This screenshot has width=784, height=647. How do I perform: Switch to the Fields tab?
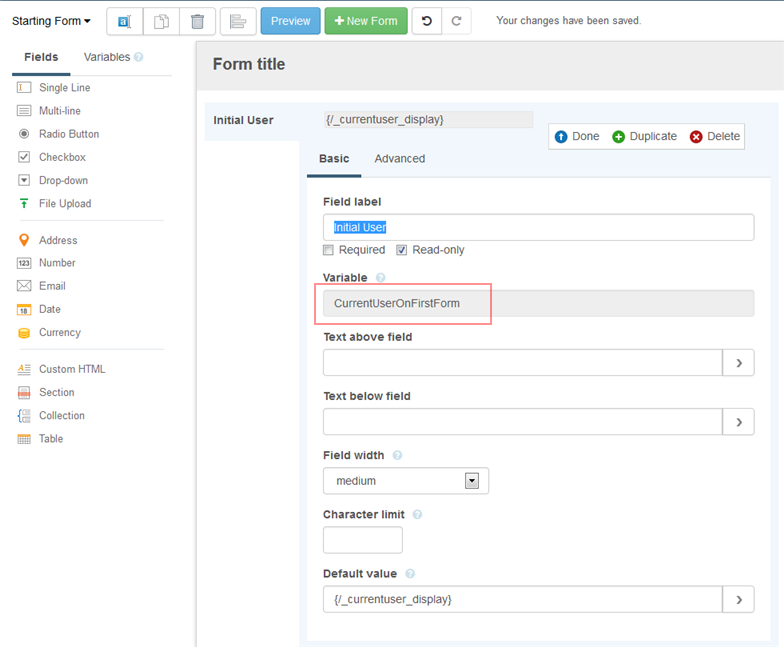click(41, 57)
